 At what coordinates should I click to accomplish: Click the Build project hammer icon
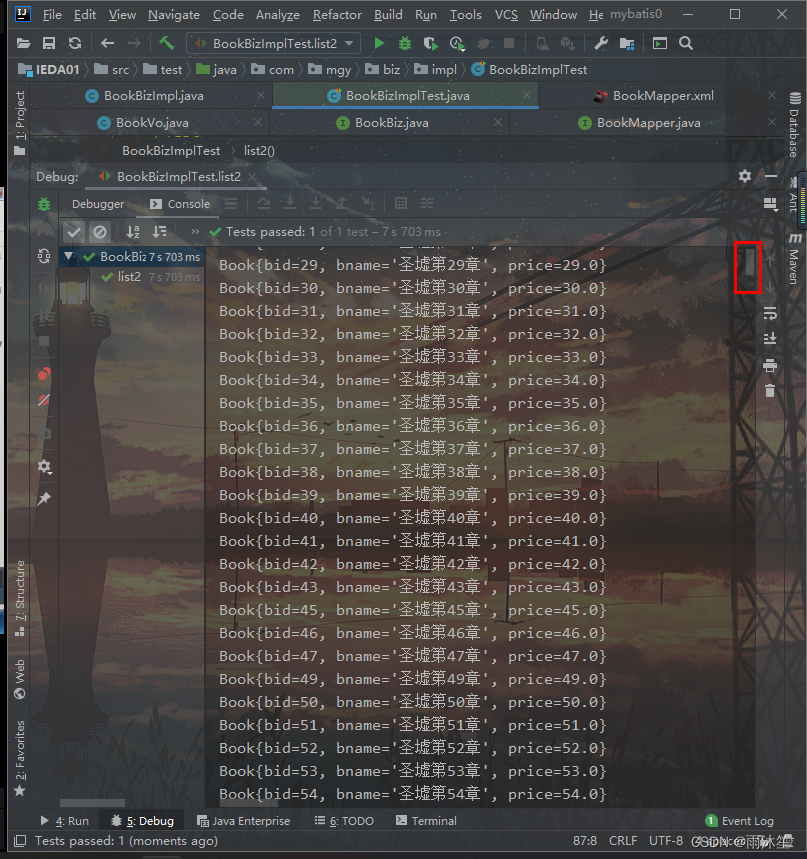pyautogui.click(x=166, y=43)
